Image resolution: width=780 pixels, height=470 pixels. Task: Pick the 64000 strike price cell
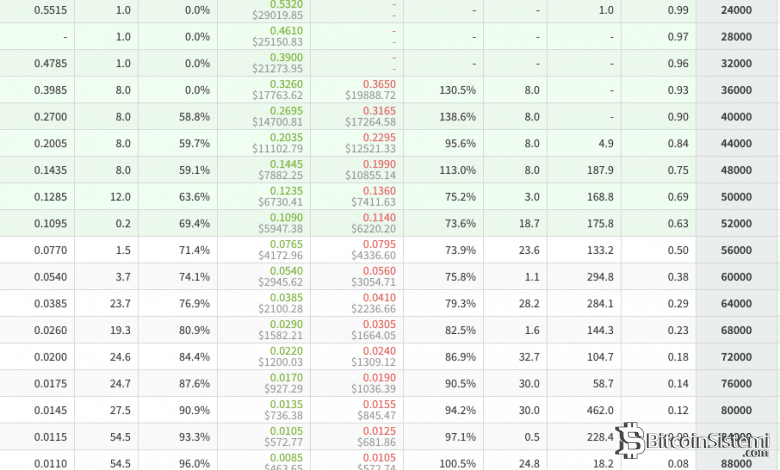[x=736, y=303]
